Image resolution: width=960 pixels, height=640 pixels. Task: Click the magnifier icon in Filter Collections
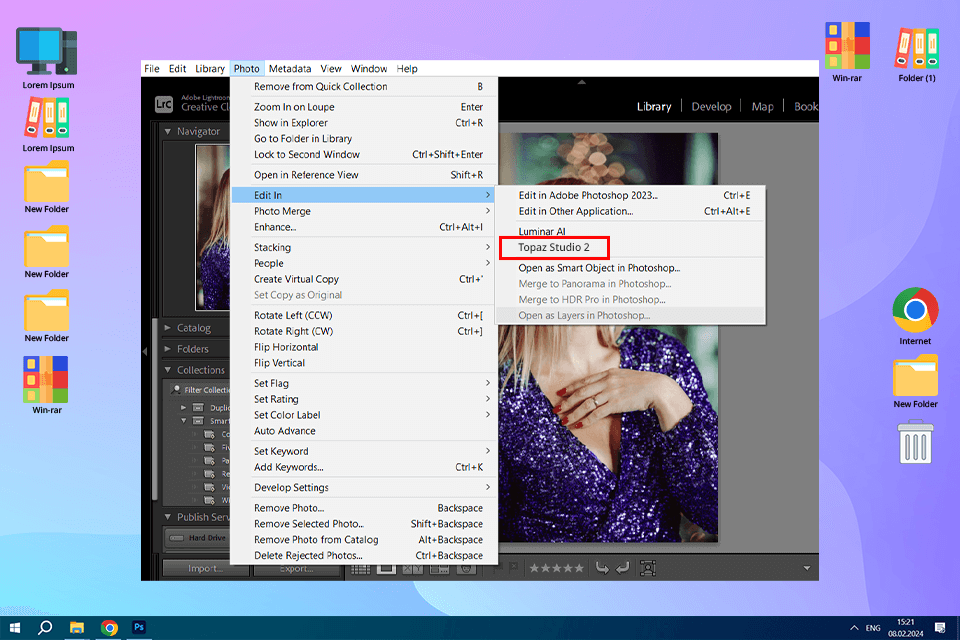coord(176,390)
